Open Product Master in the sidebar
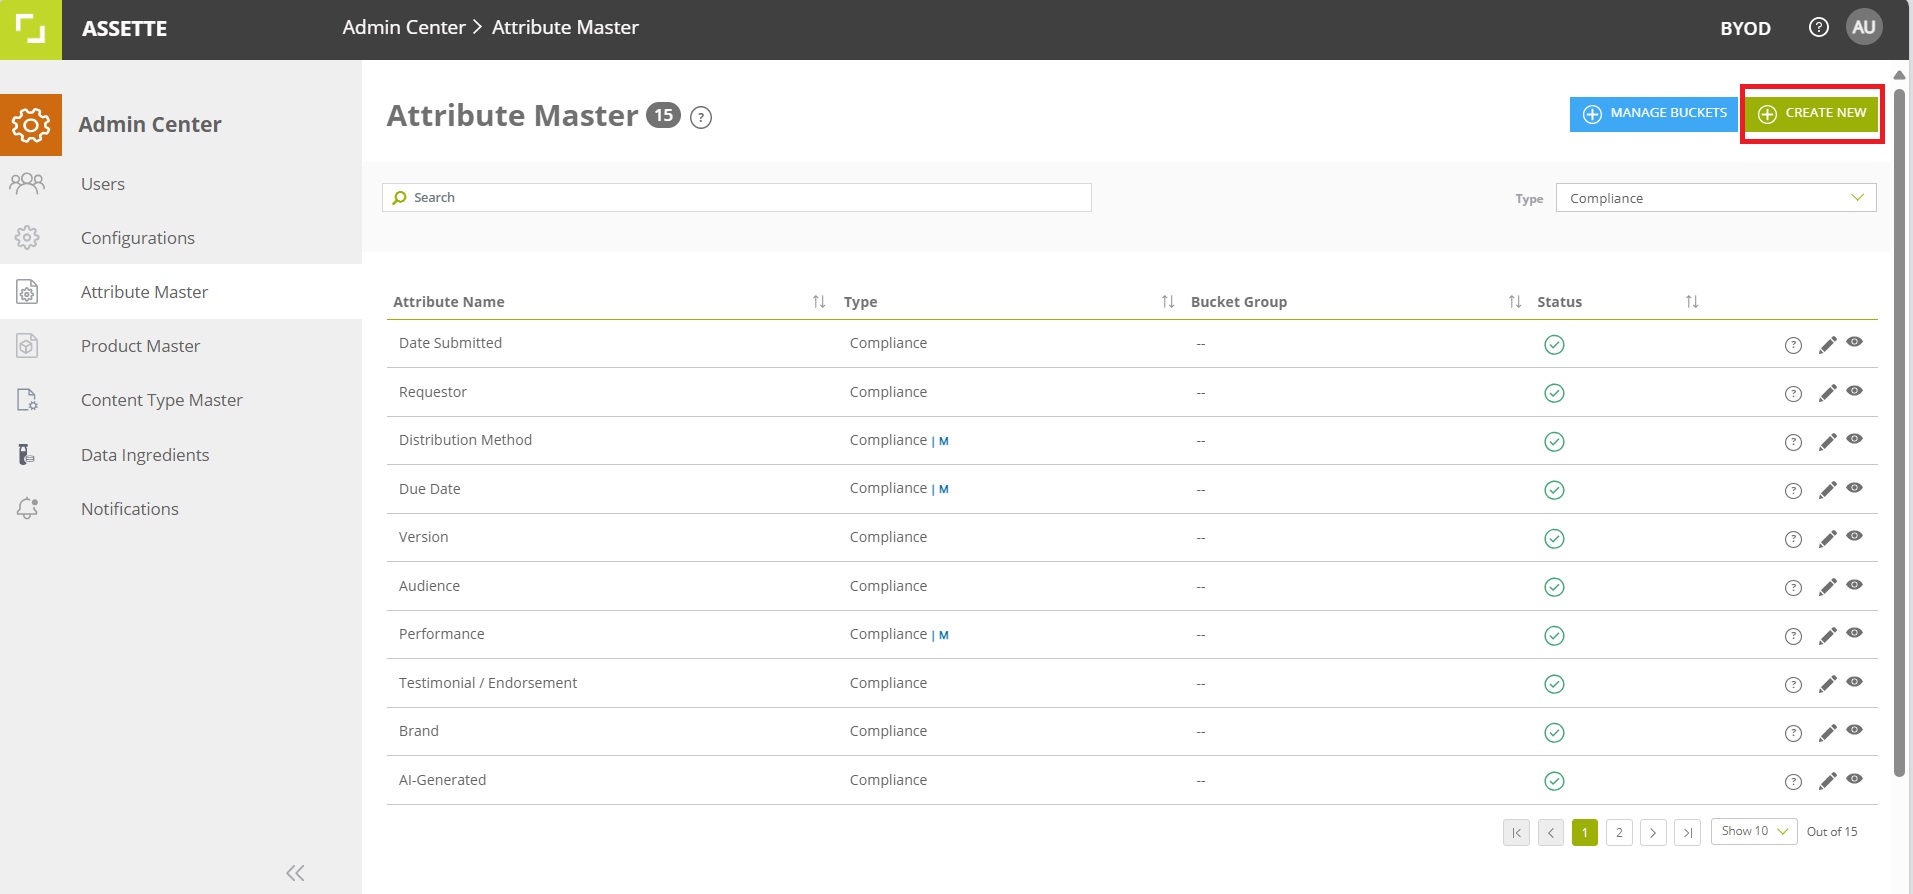Image resolution: width=1913 pixels, height=894 pixels. point(140,346)
